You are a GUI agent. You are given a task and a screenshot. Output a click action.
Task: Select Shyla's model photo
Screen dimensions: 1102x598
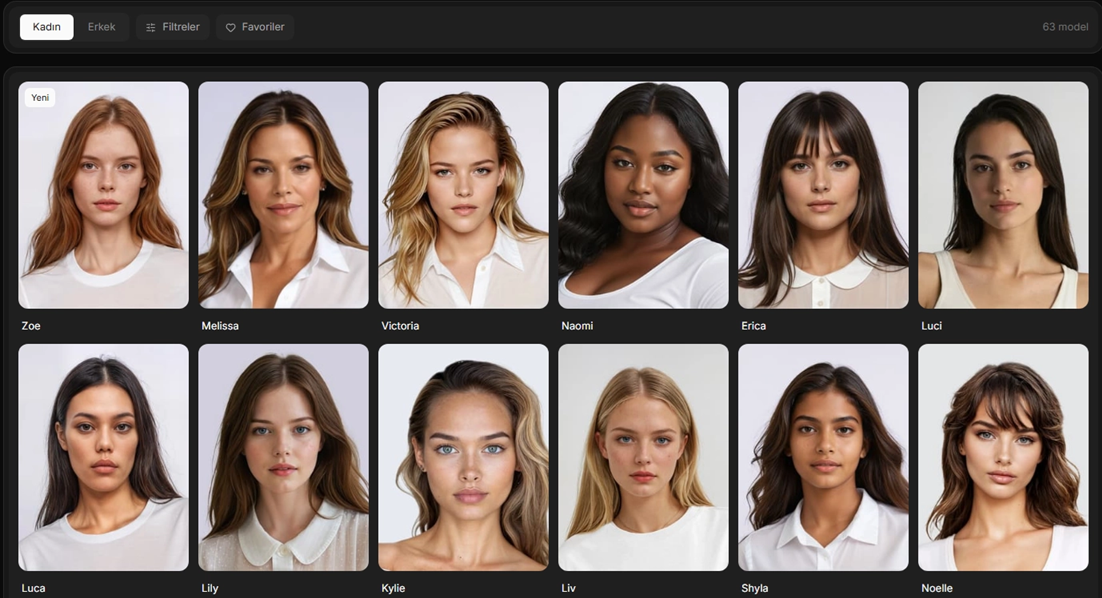823,457
